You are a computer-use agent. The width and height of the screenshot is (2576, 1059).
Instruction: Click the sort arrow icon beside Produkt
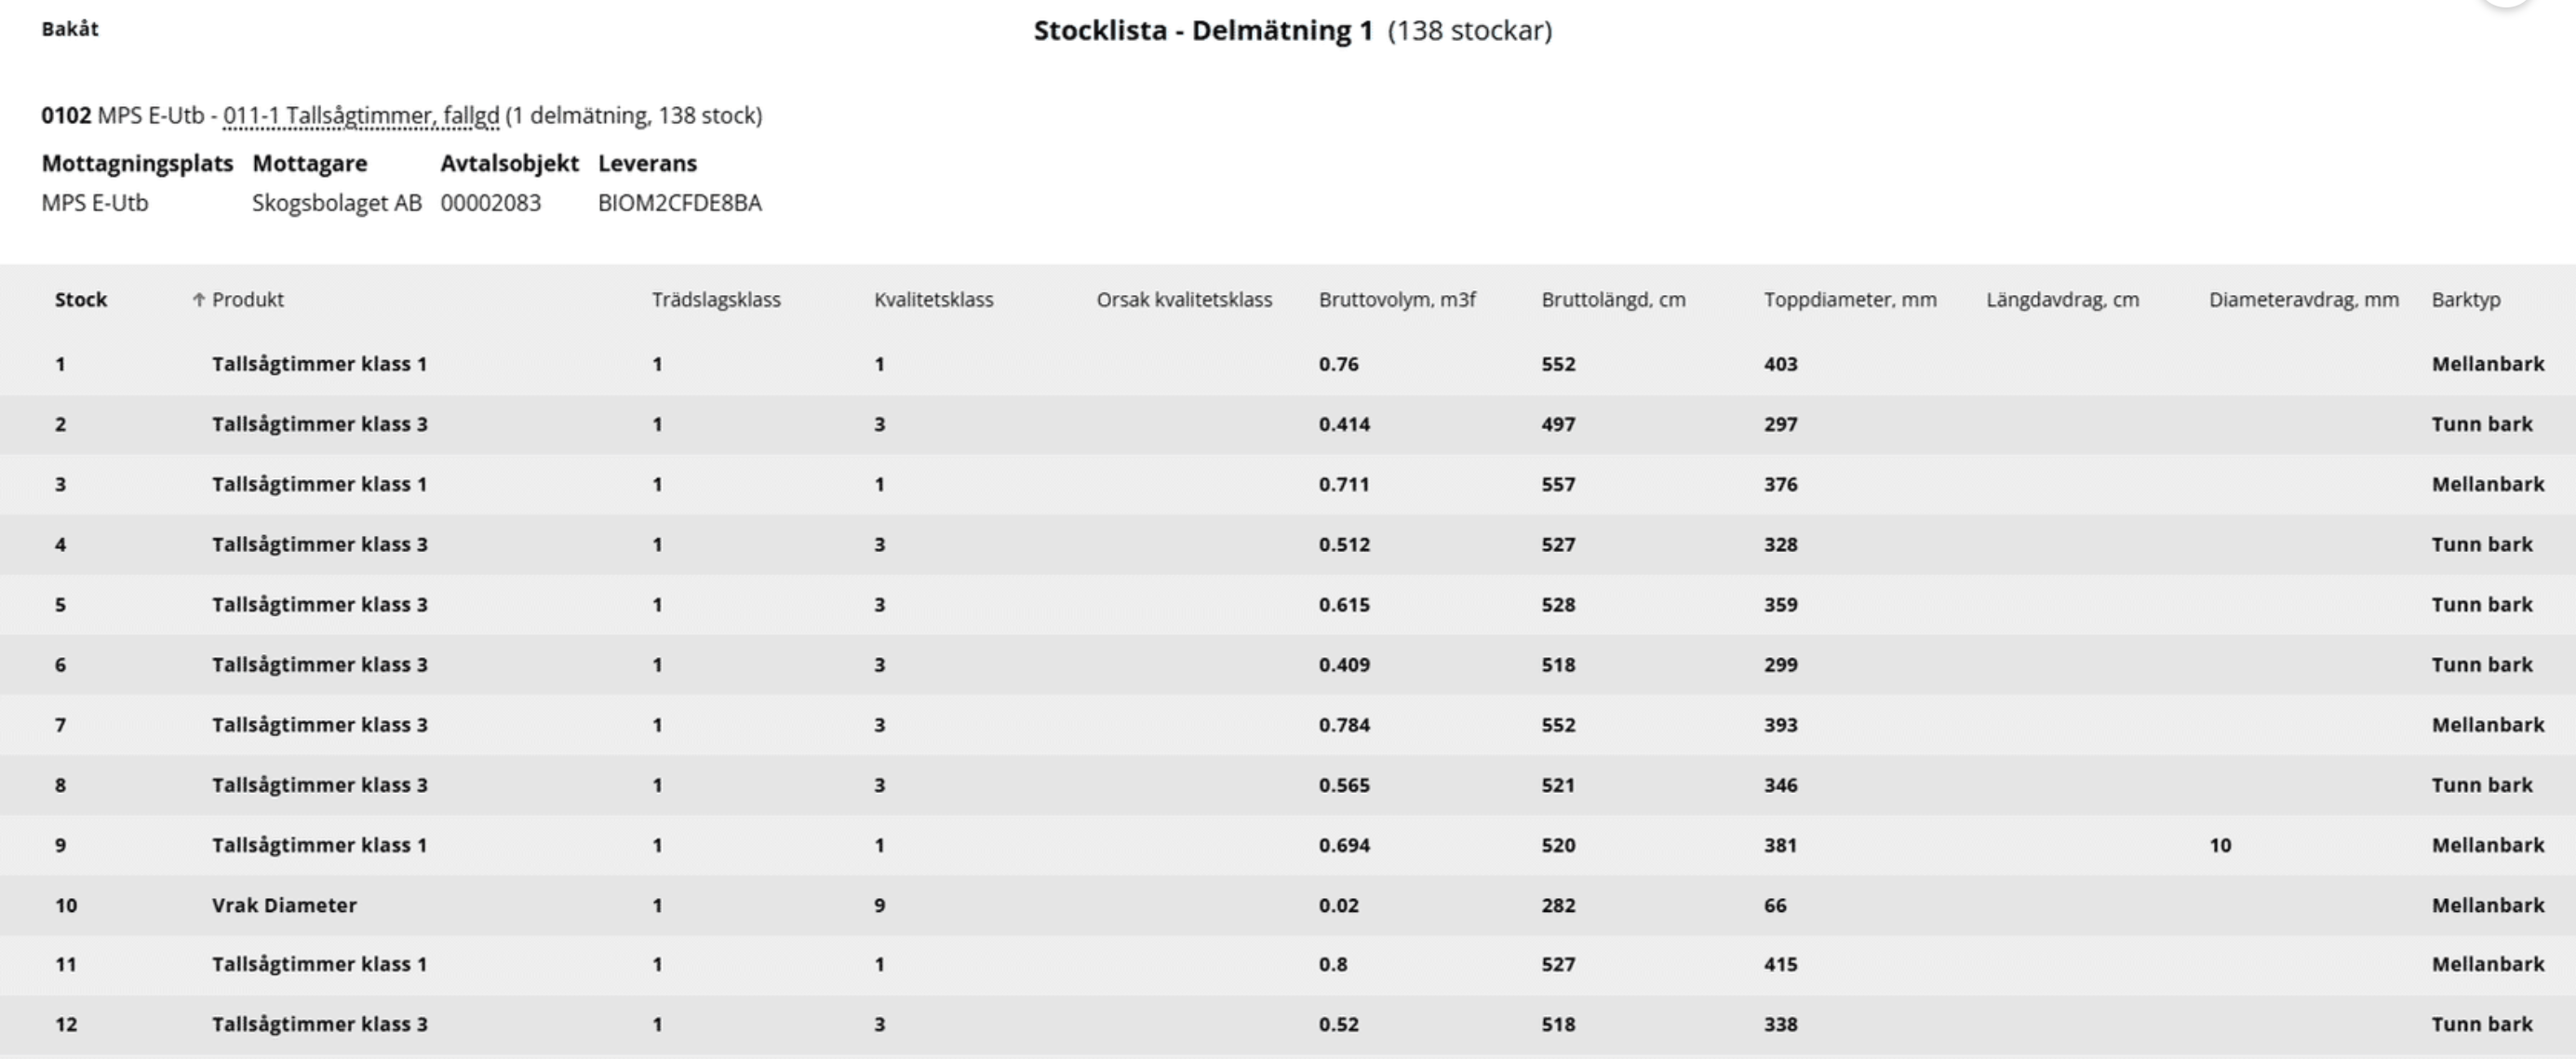click(x=198, y=300)
